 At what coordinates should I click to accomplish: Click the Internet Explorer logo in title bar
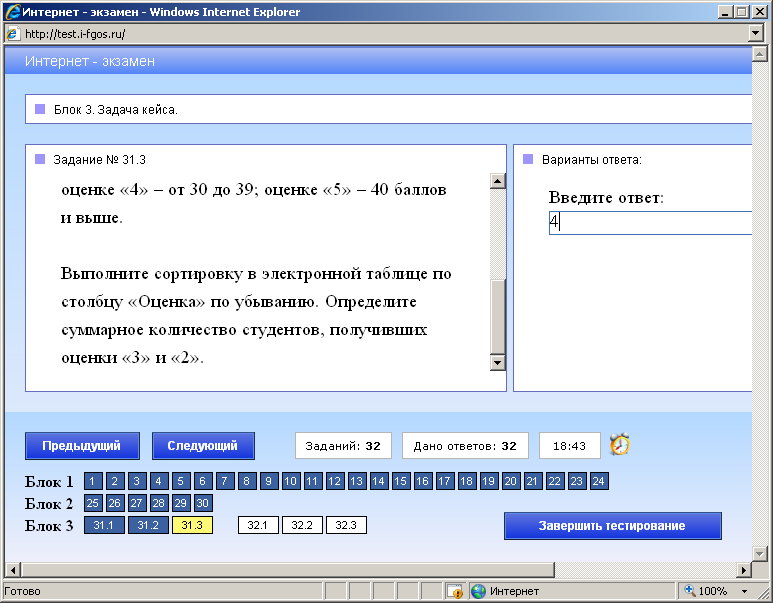(13, 12)
